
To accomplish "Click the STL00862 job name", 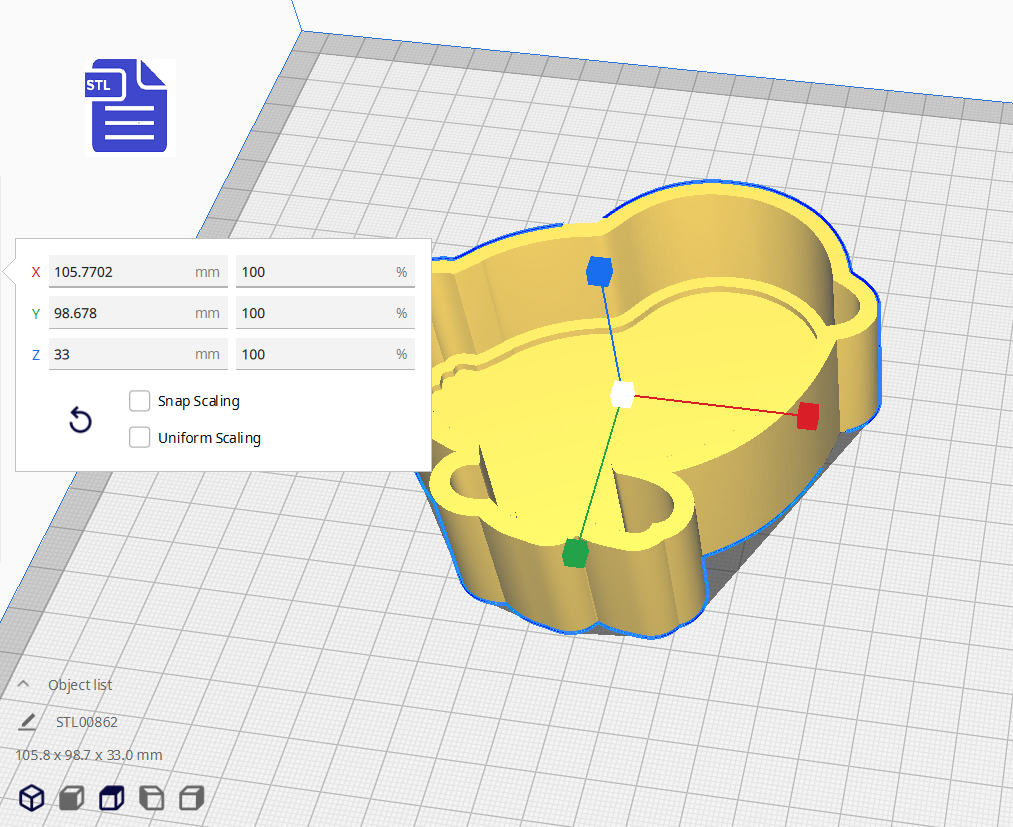I will click(87, 722).
